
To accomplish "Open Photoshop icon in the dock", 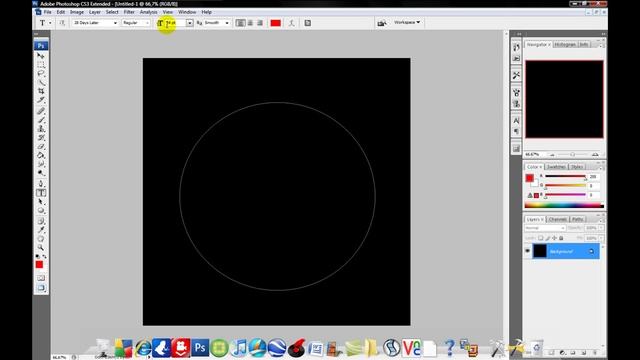I will point(200,348).
